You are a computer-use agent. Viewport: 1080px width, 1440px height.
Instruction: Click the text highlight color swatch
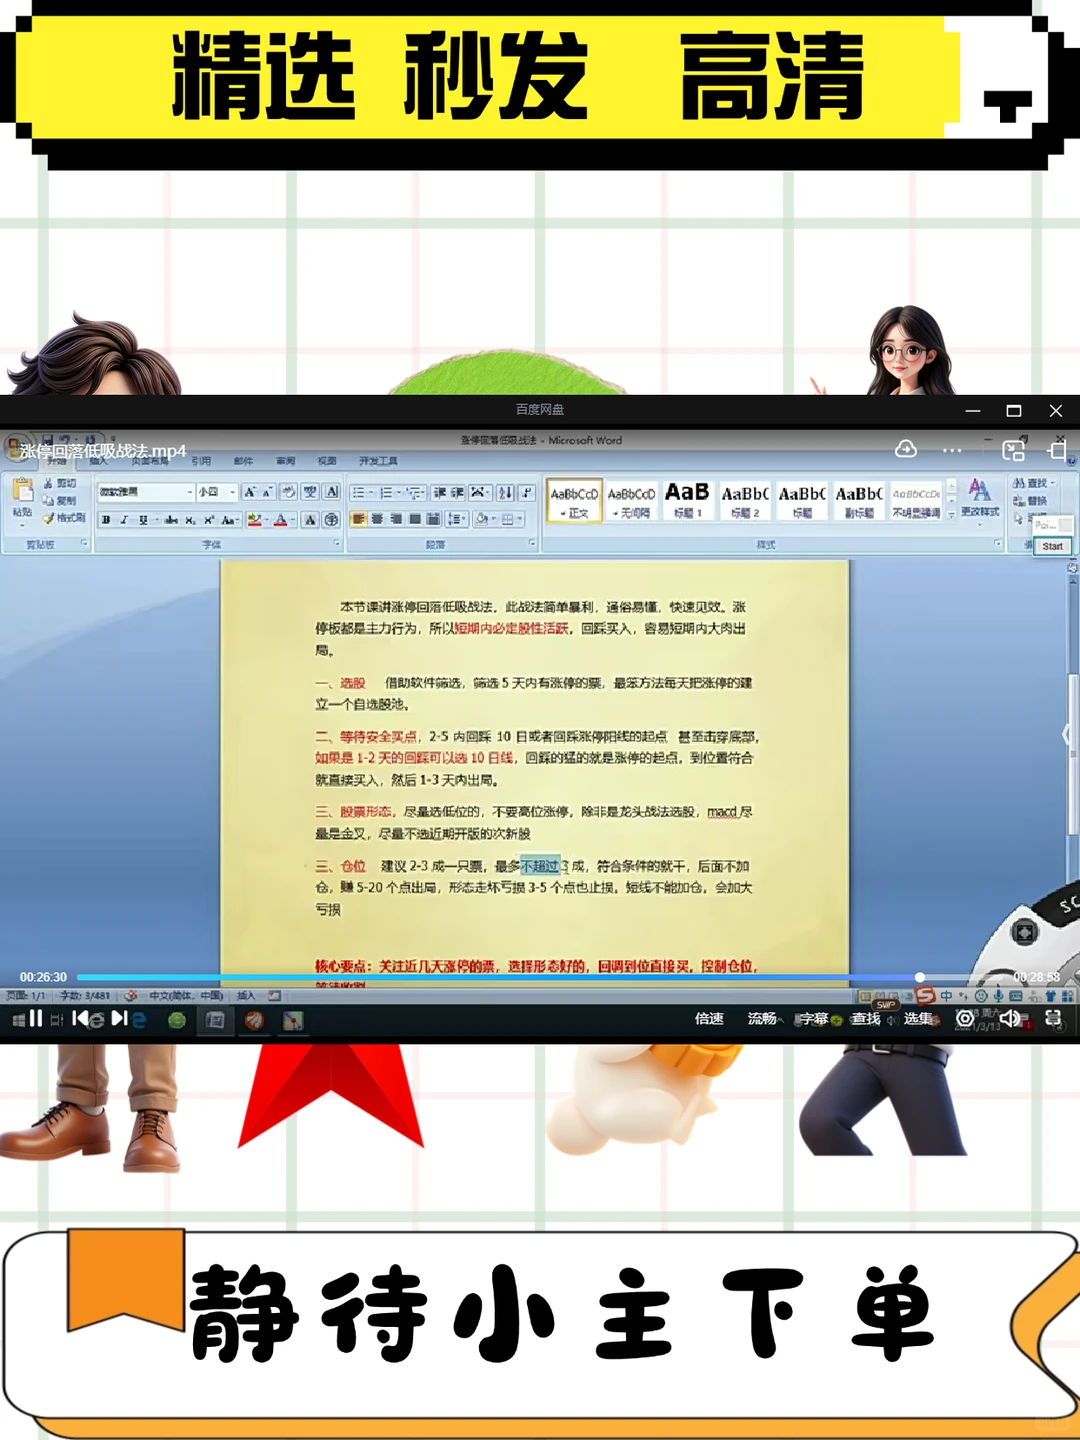click(254, 520)
